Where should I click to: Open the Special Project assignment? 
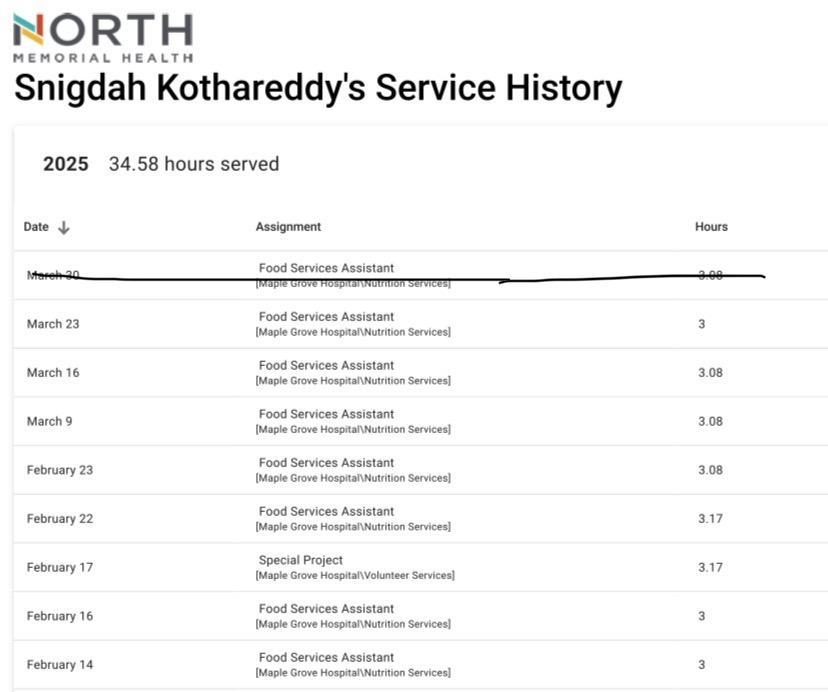click(301, 560)
